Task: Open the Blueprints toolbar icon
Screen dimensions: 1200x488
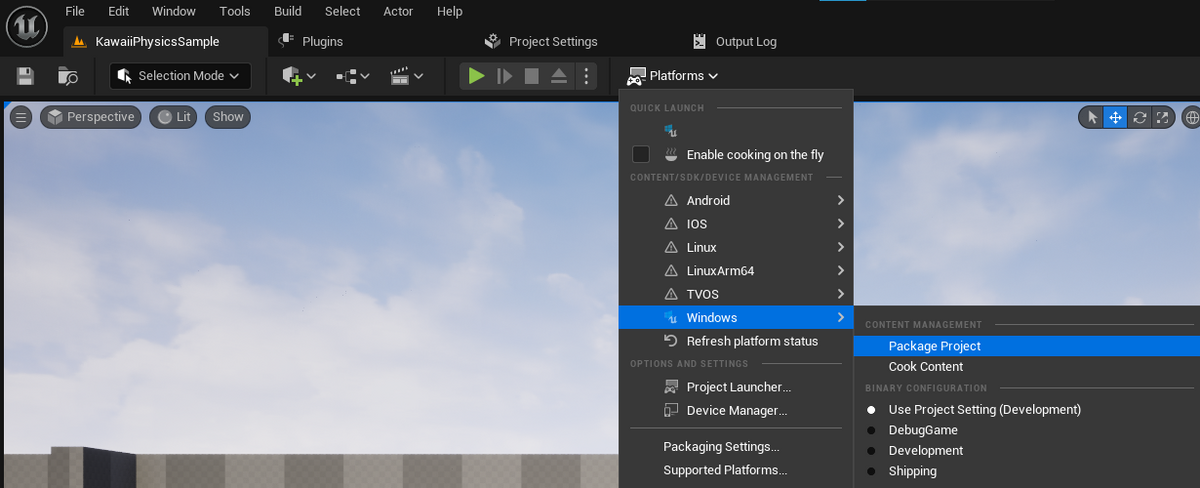Action: pos(352,76)
